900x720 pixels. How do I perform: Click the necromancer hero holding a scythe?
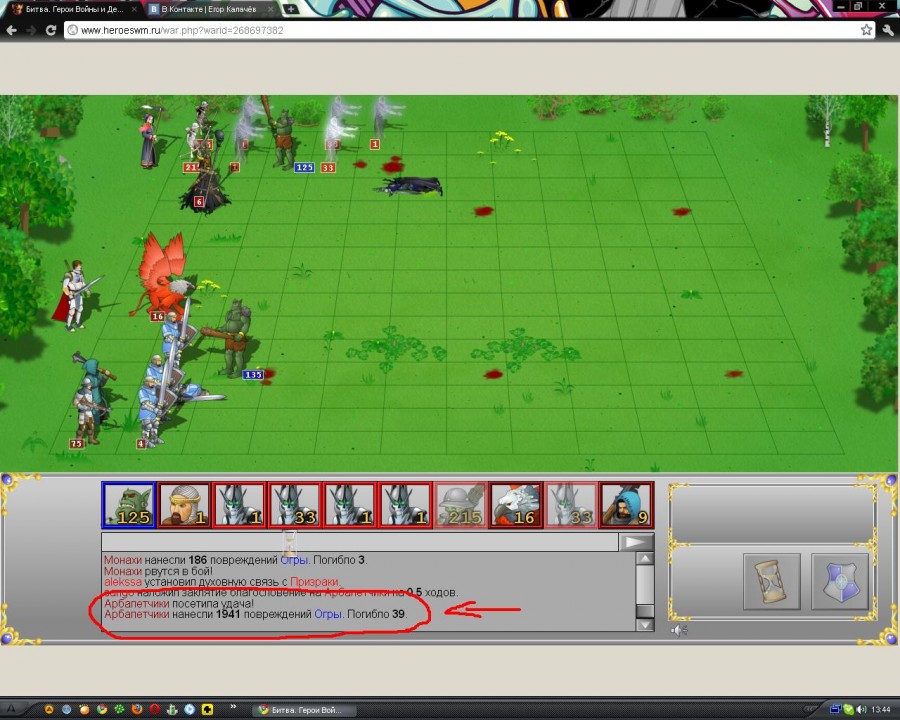pyautogui.click(x=150, y=138)
